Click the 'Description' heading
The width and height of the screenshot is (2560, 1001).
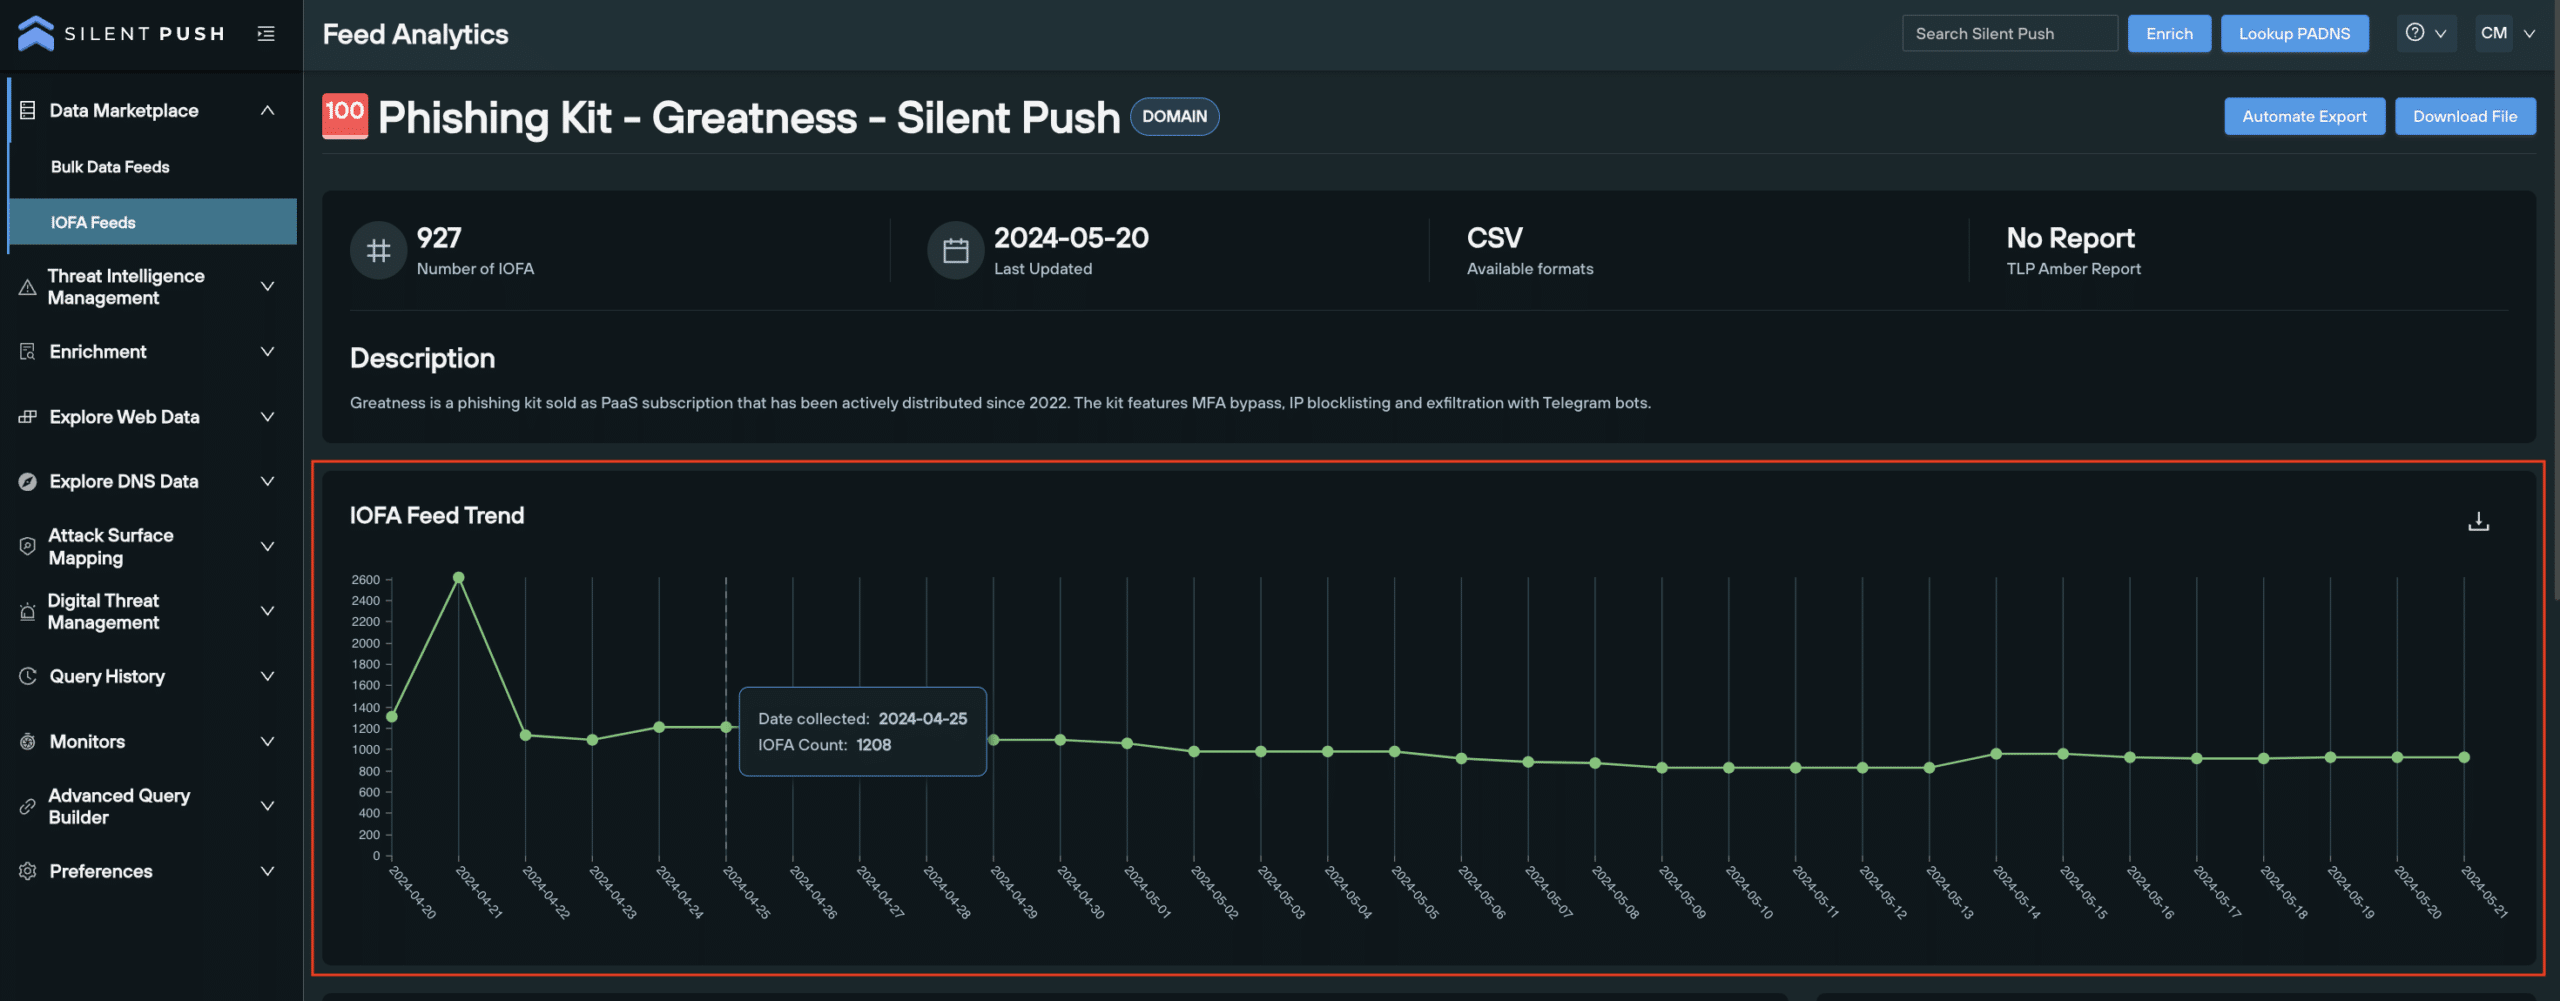pyautogui.click(x=422, y=358)
